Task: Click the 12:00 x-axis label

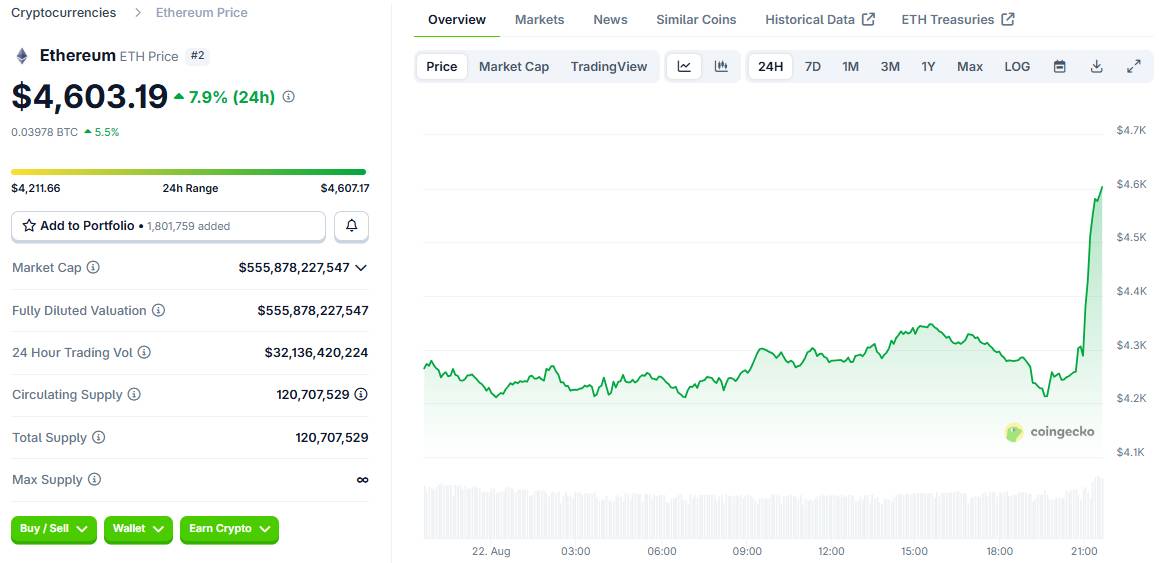Action: coord(831,551)
